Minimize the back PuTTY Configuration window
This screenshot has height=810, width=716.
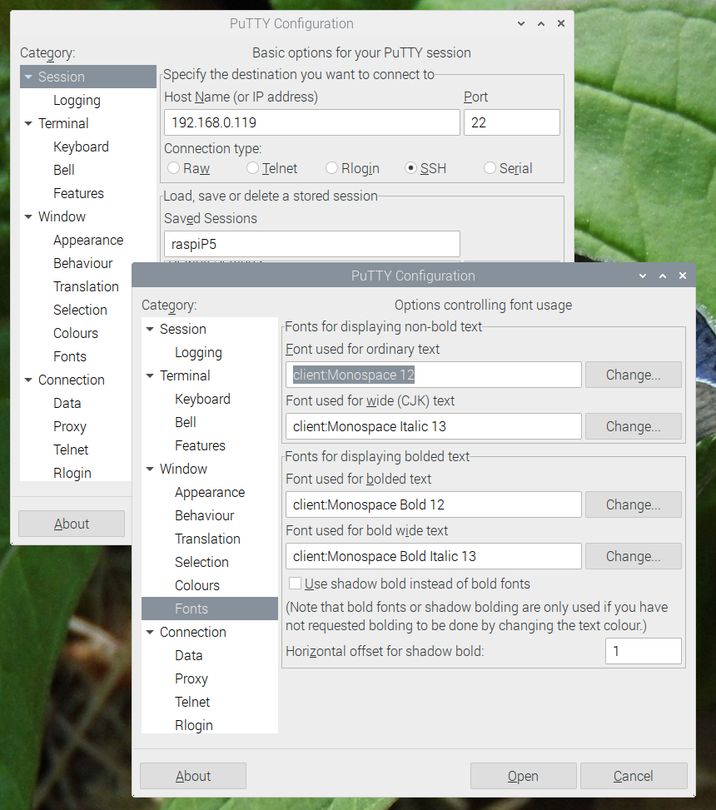pyautogui.click(x=521, y=24)
